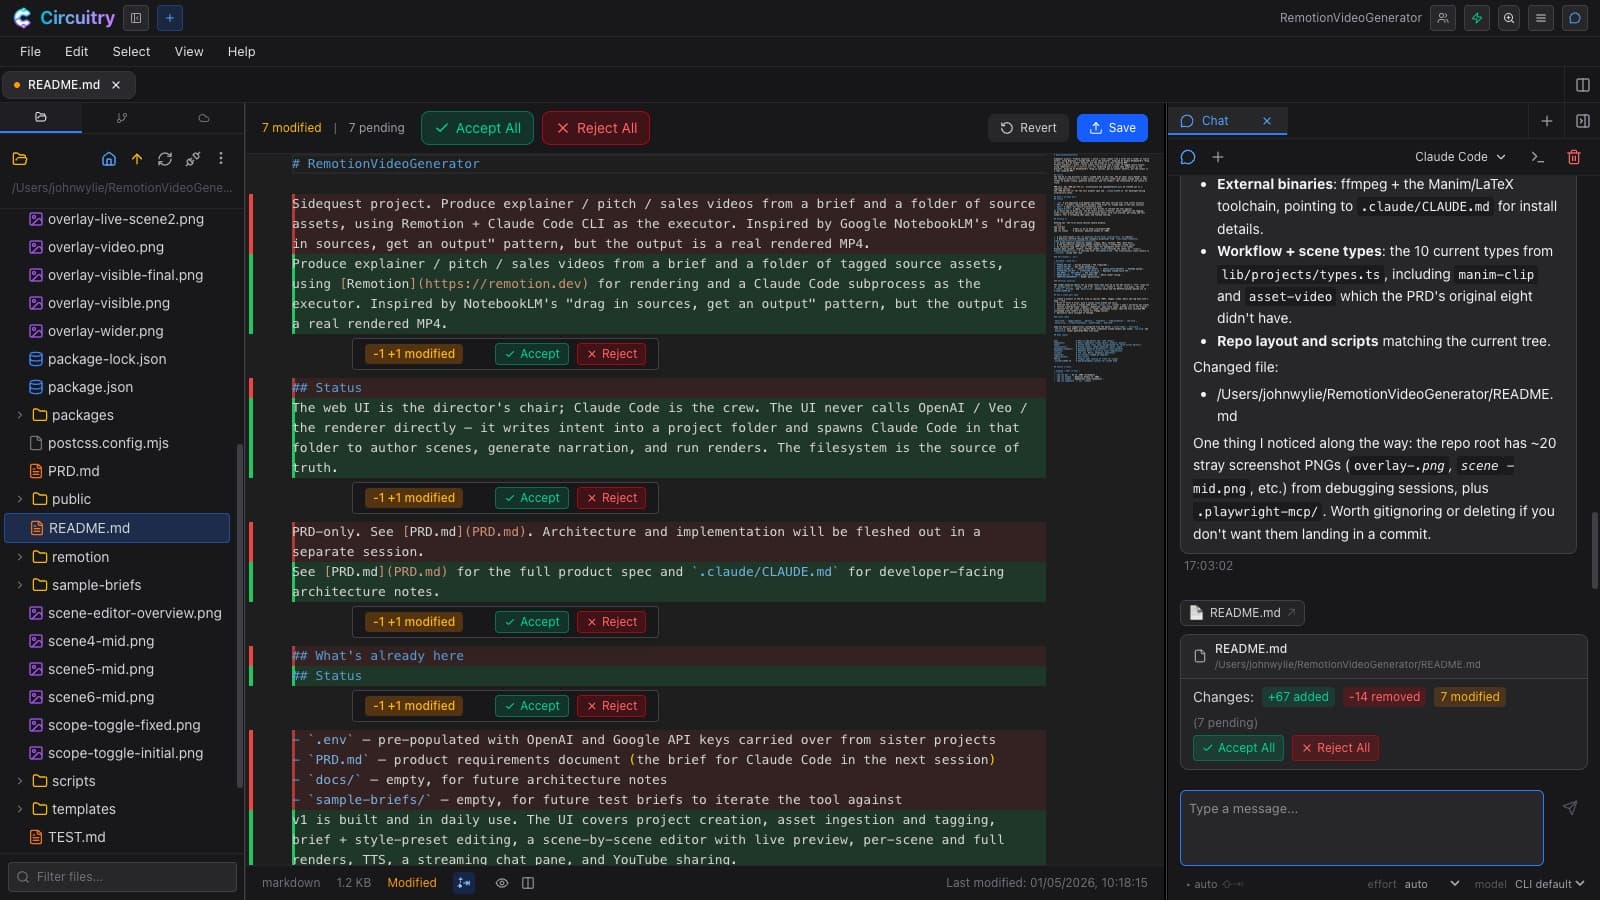
Task: Toggle the diff view icon in status bar
Action: tap(464, 883)
